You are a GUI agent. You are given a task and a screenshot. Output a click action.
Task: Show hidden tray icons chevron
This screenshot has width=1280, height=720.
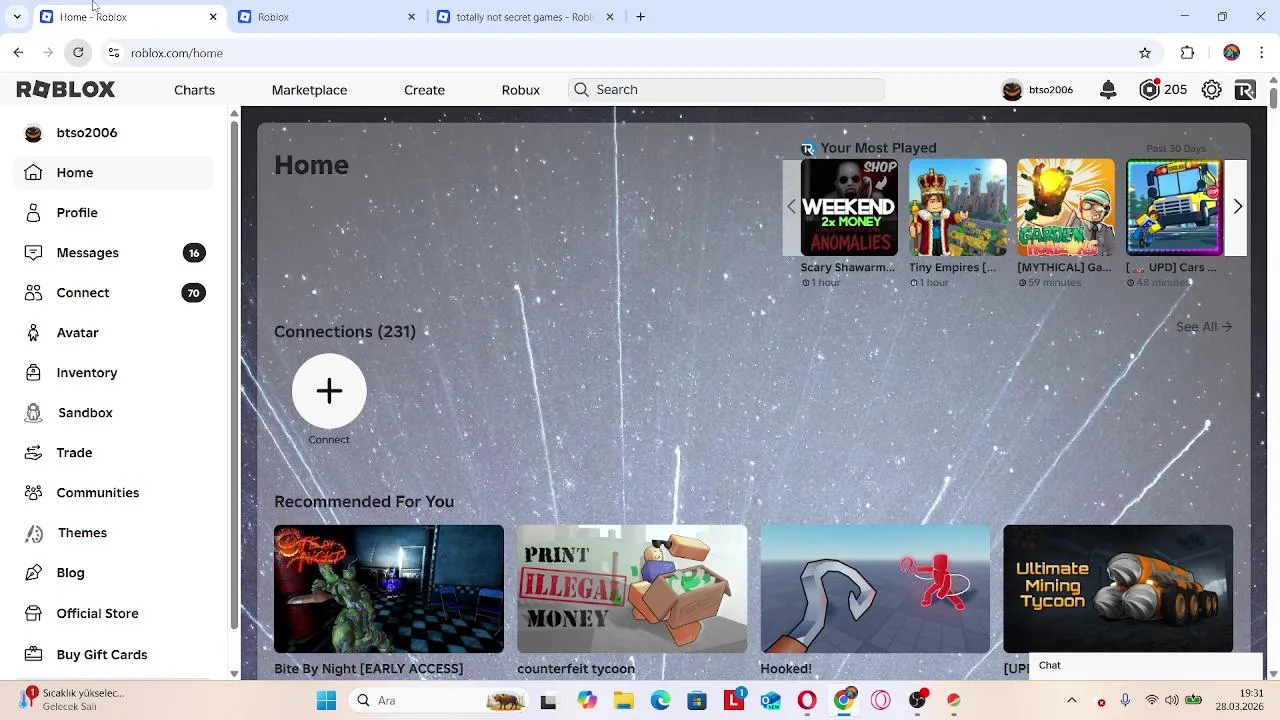(1072, 701)
